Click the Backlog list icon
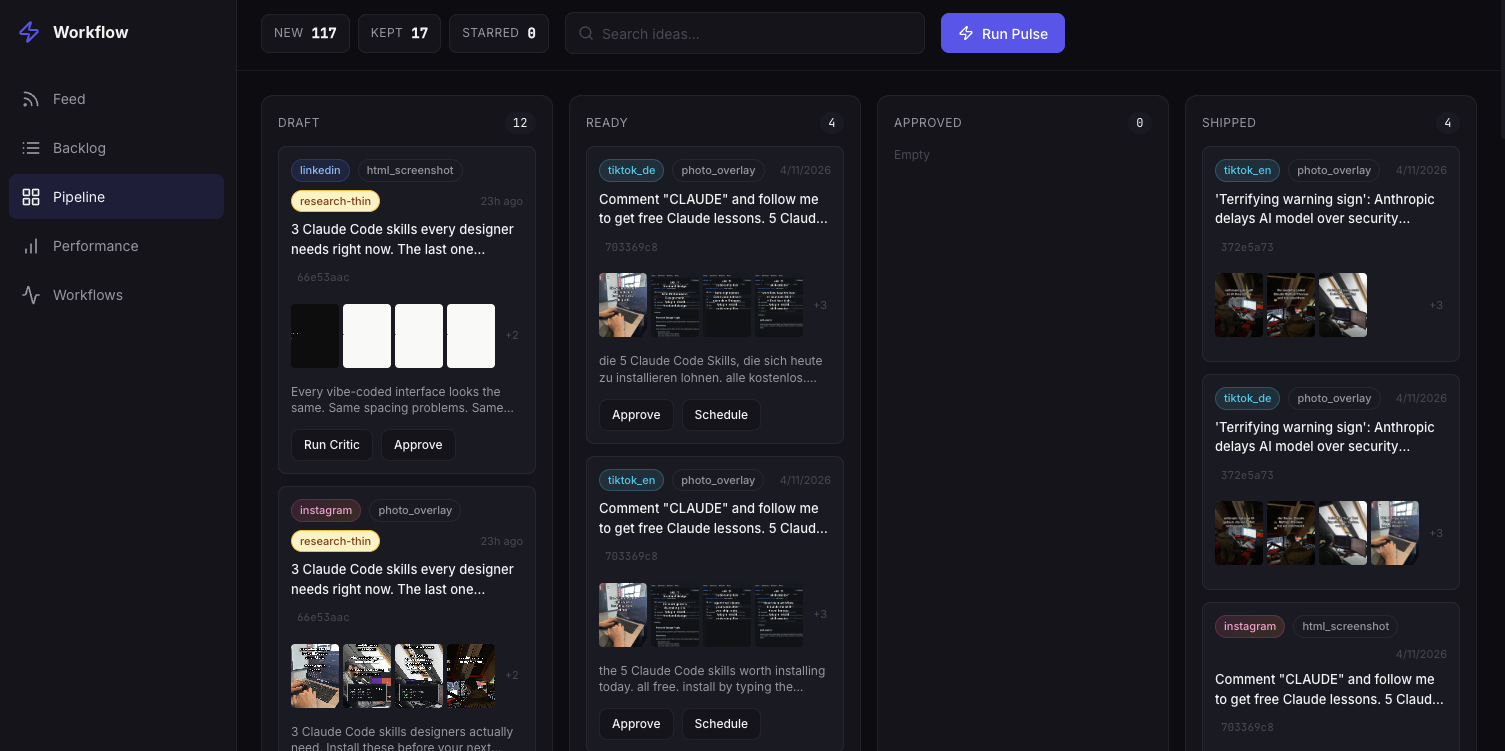Image resolution: width=1505 pixels, height=751 pixels. tap(31, 148)
